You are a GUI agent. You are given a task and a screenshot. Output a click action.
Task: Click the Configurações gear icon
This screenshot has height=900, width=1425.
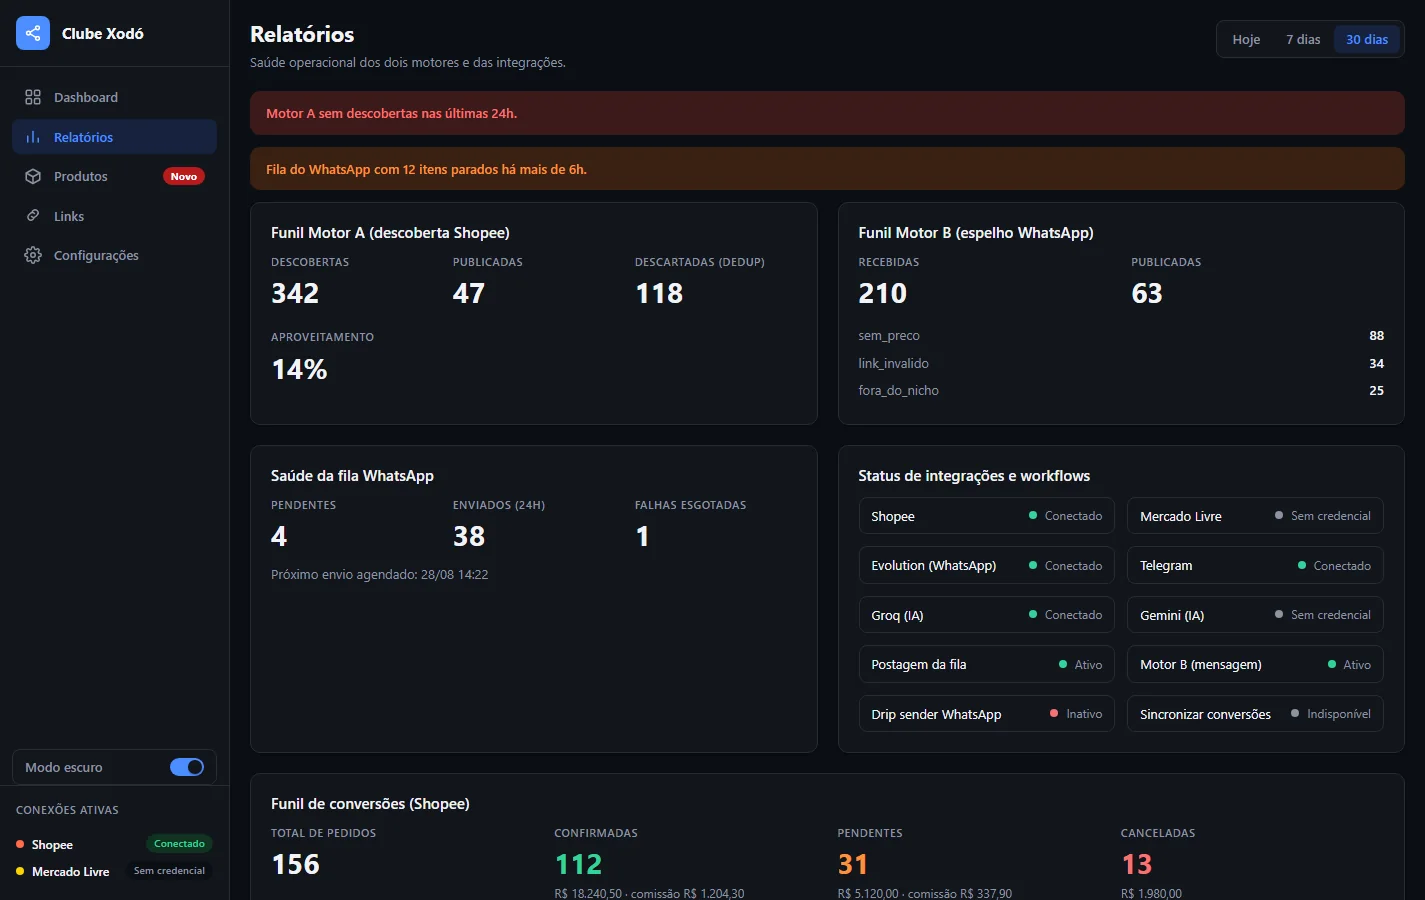point(33,255)
